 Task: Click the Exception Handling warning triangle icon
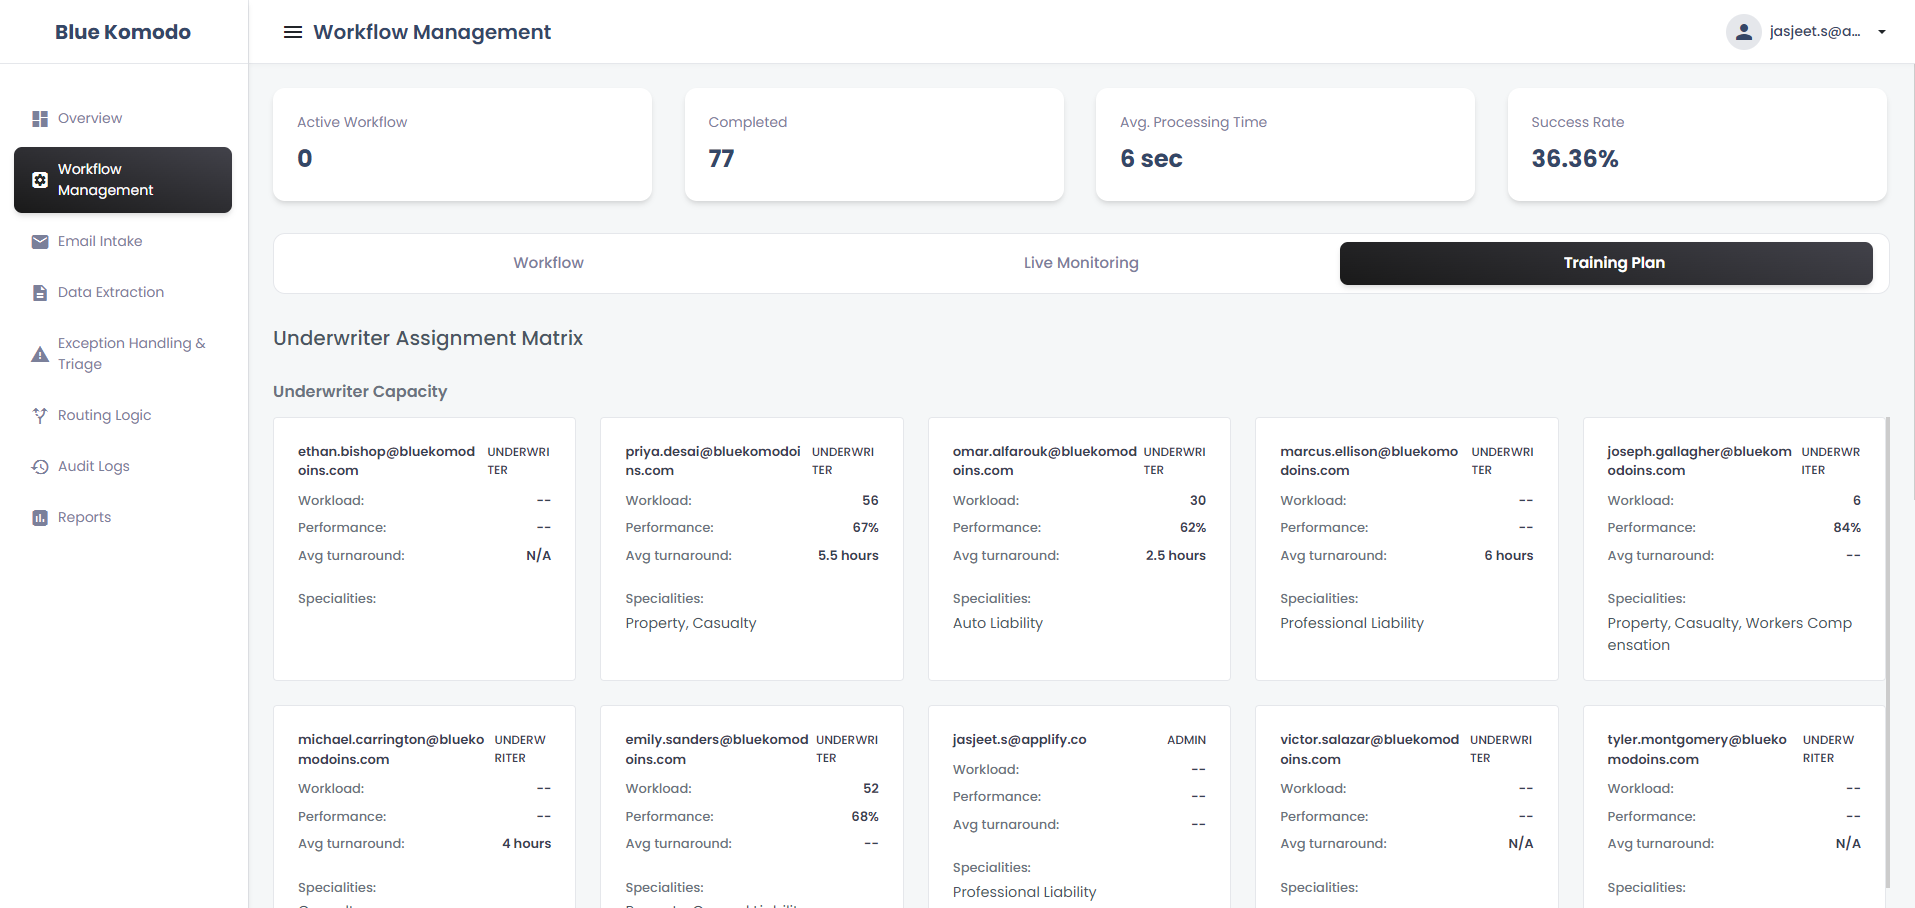40,354
